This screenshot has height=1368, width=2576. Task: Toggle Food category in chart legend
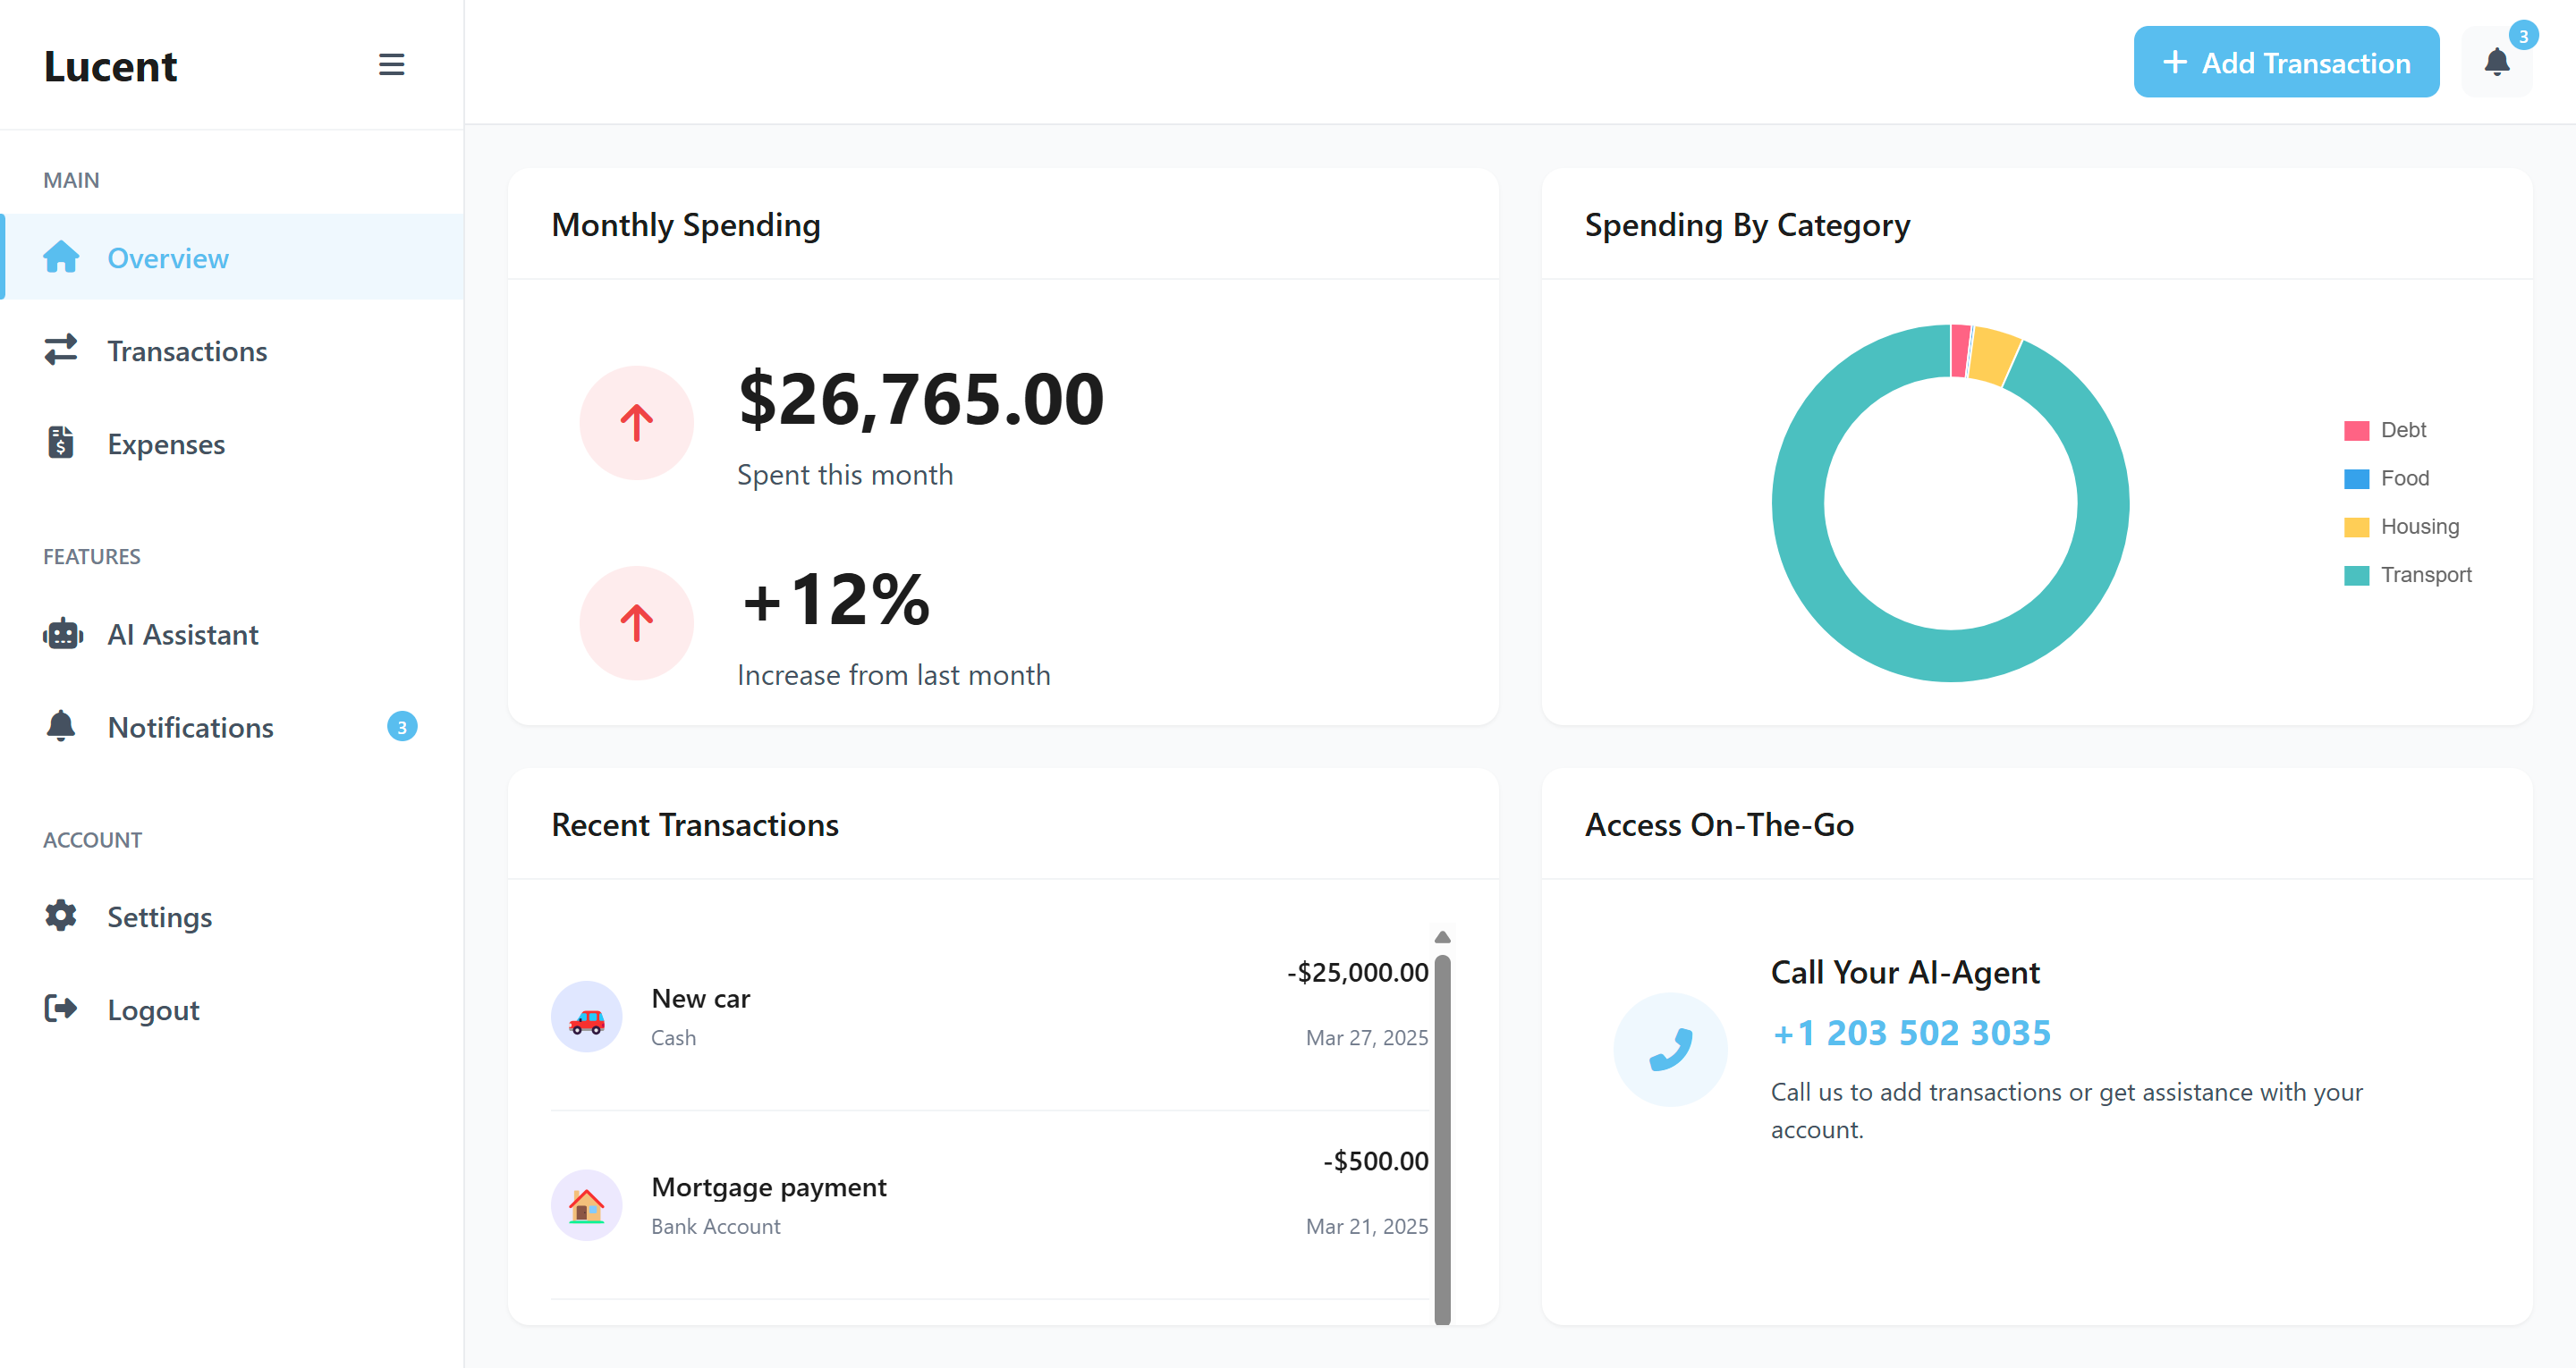(x=2403, y=478)
